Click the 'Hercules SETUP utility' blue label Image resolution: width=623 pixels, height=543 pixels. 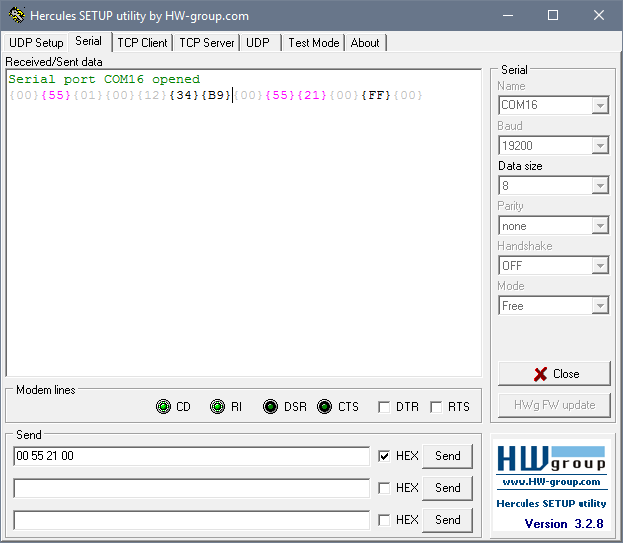click(x=551, y=504)
